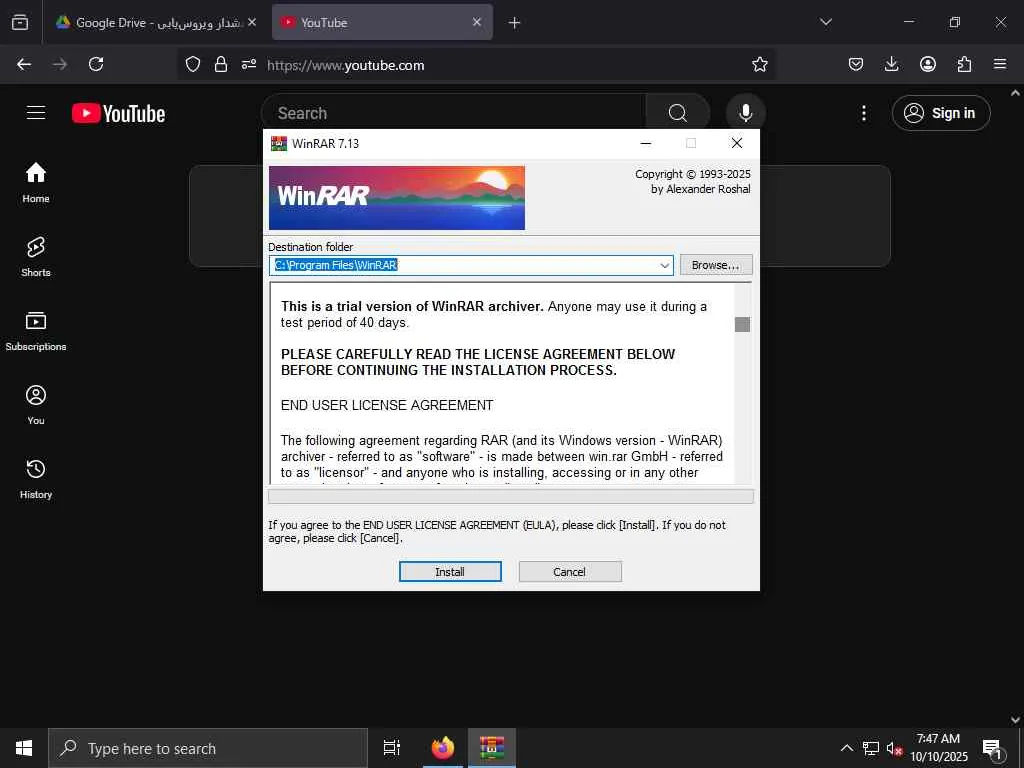Image resolution: width=1024 pixels, height=768 pixels.
Task: Click the network tray icon
Action: [x=871, y=748]
